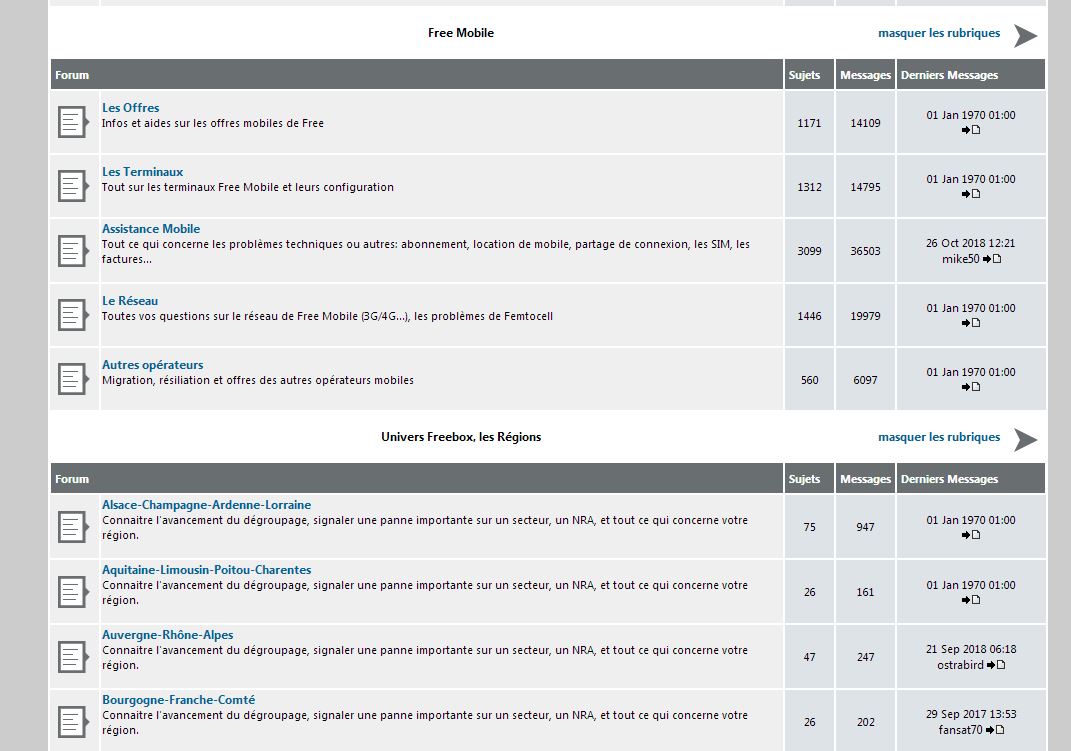Click forum icon beside Alsace-Champagne-Ardenne-Lorraine
This screenshot has width=1071, height=751.
[x=73, y=527]
